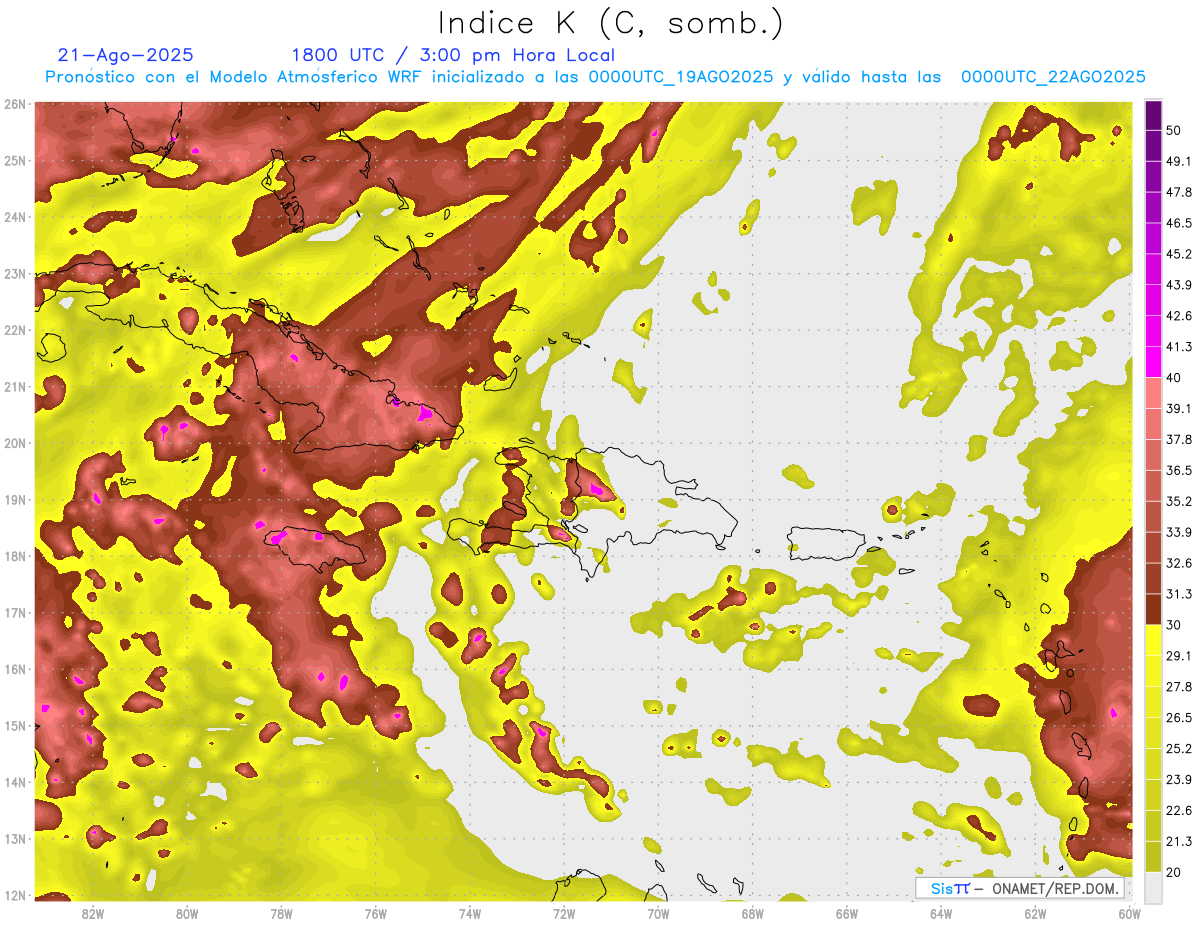Image resolution: width=1200 pixels, height=927 pixels.
Task: Select the bright yellow swatch between 29.1 and 30
Action: click(1153, 640)
